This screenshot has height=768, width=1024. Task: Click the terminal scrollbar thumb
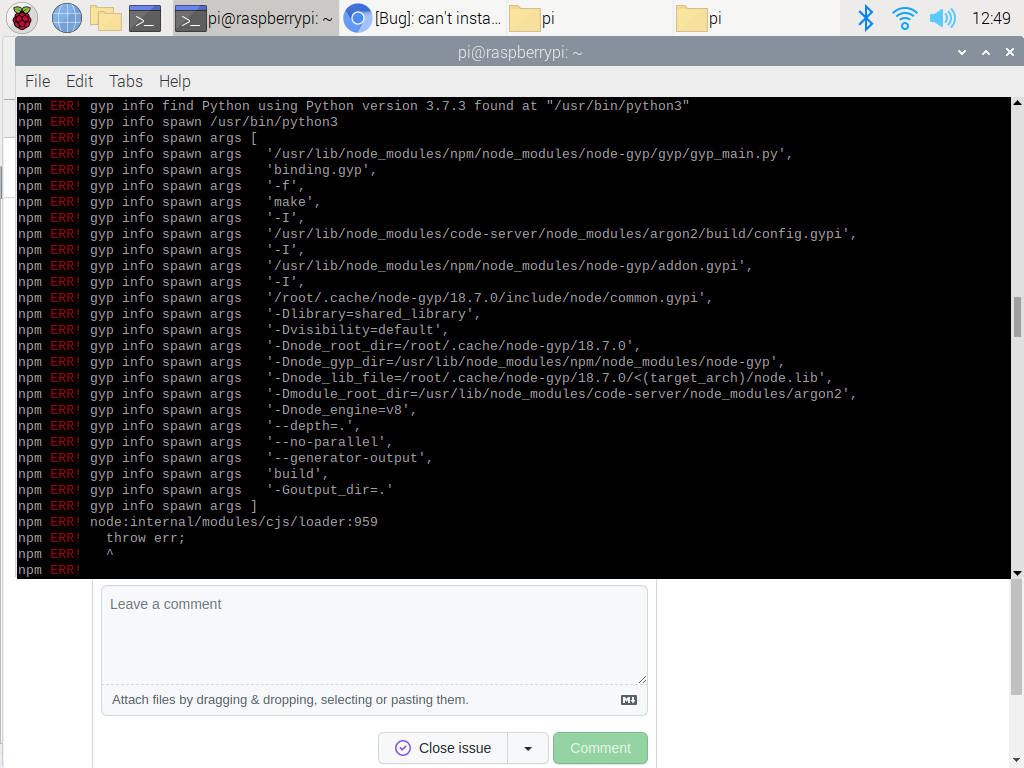click(1017, 317)
